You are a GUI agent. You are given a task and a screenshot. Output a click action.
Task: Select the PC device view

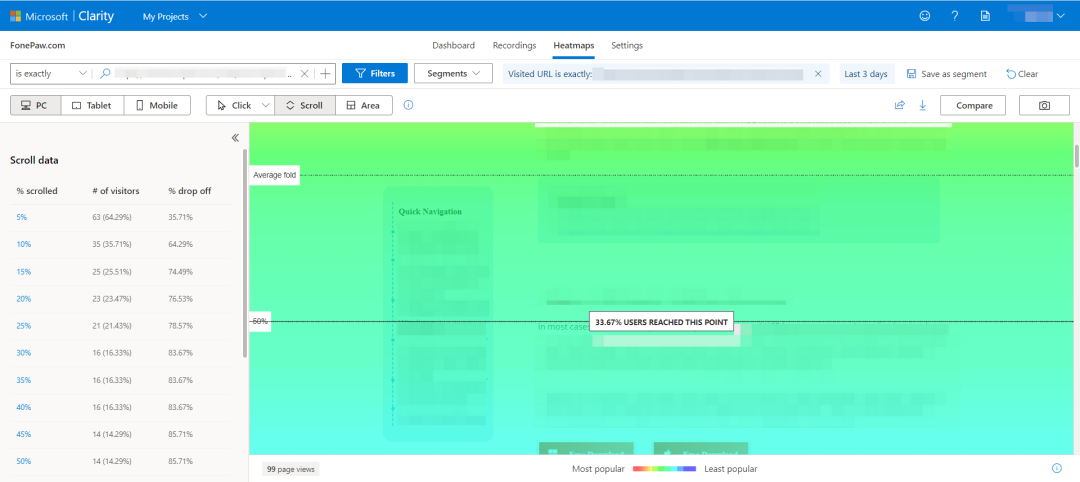(x=35, y=105)
